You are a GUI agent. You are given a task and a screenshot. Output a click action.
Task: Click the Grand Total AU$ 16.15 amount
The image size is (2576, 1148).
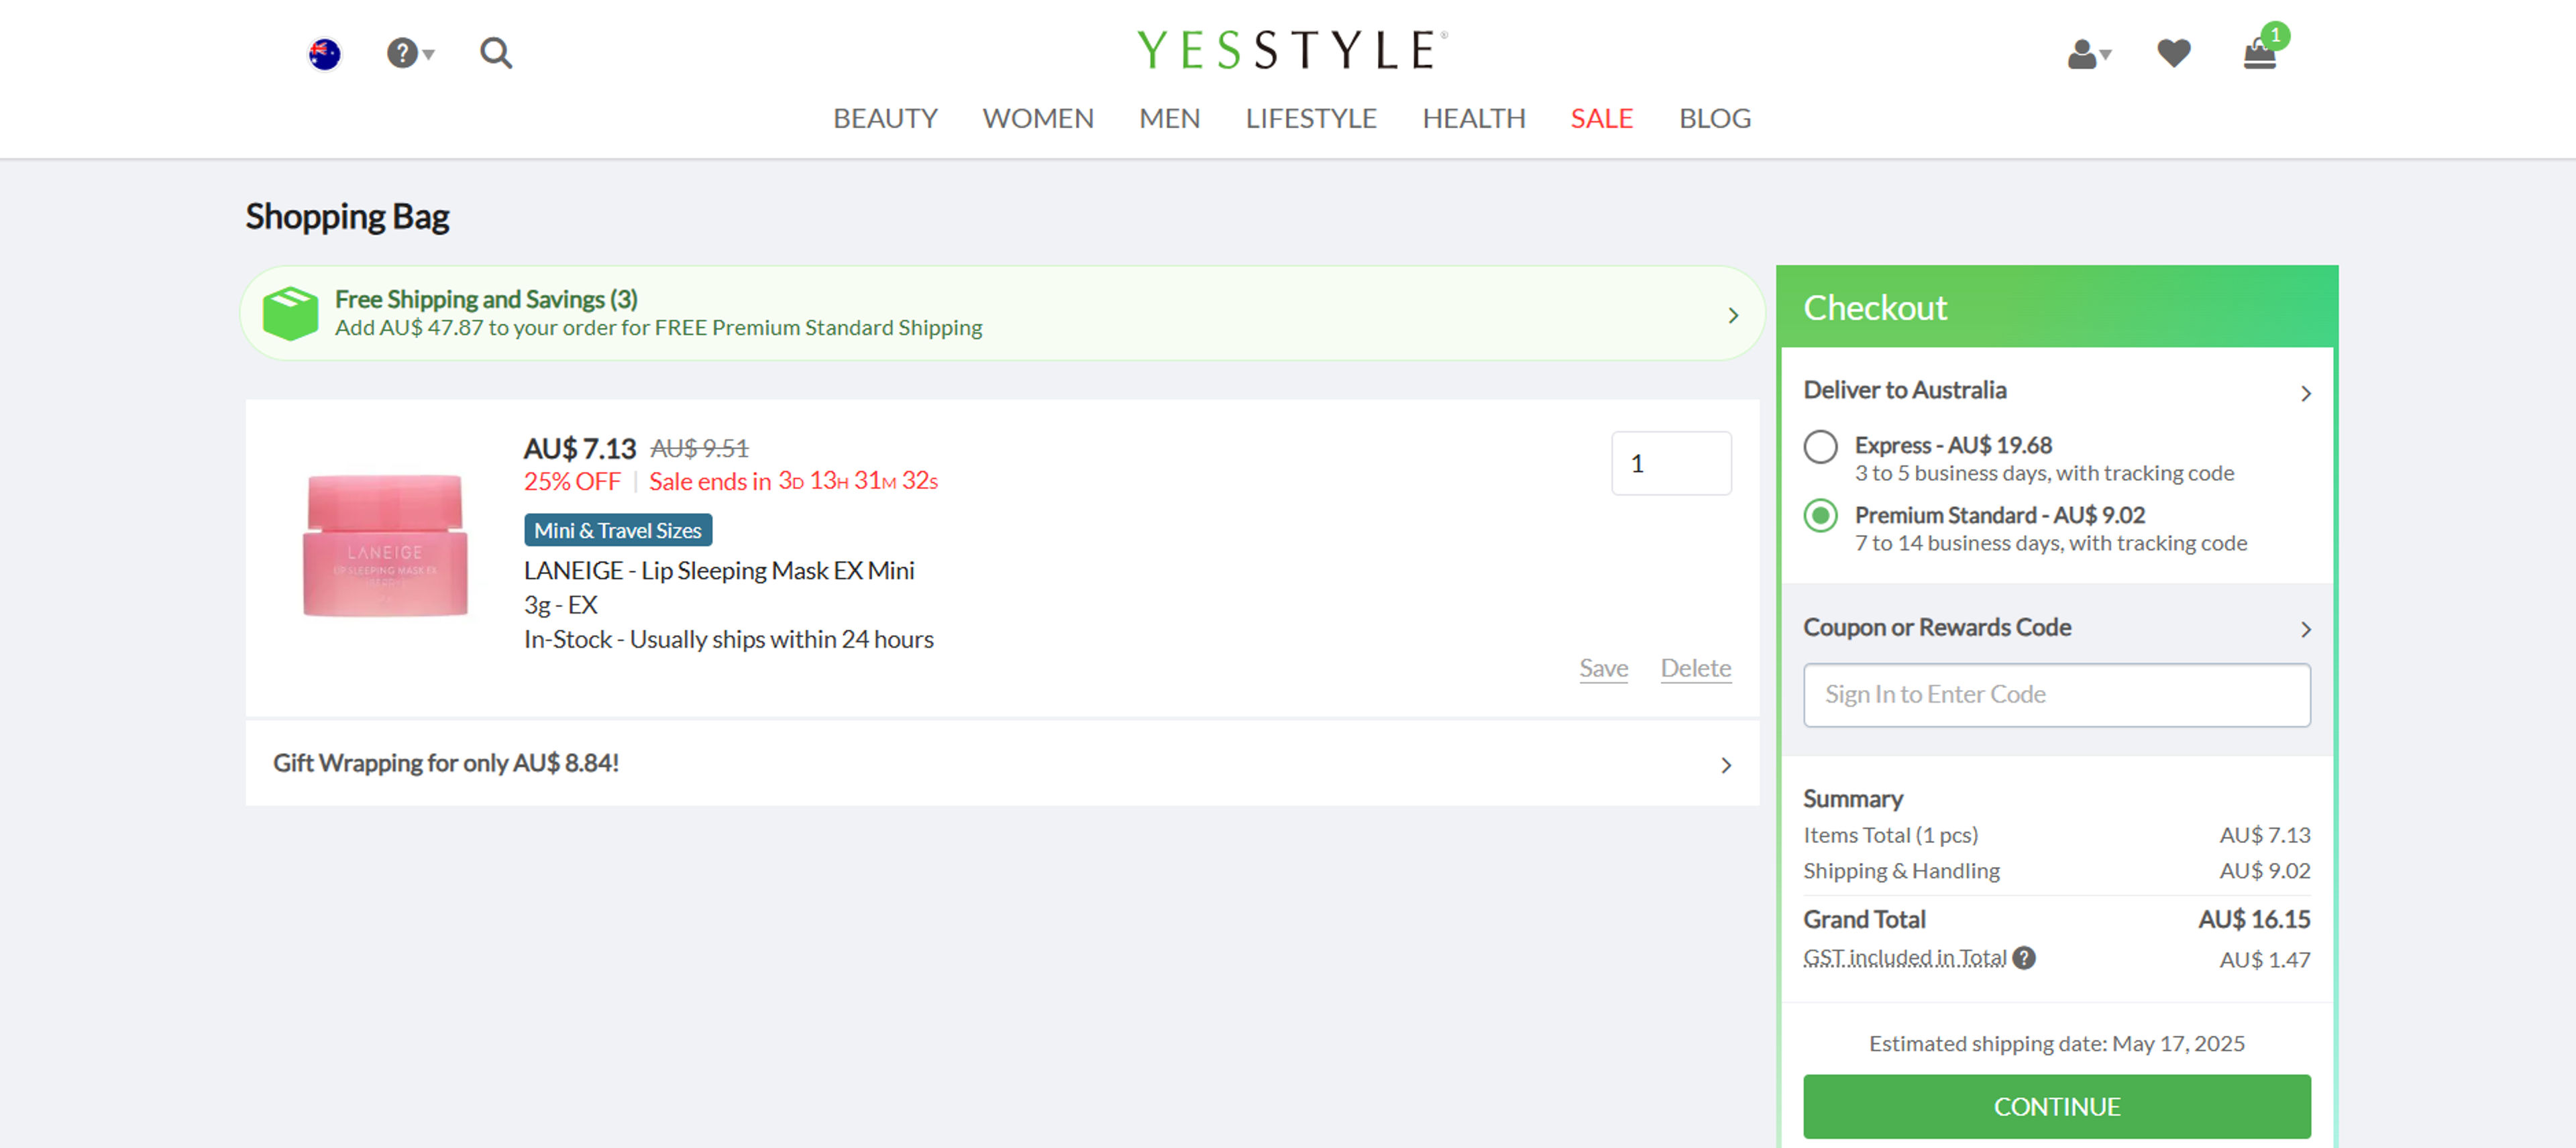(2254, 919)
